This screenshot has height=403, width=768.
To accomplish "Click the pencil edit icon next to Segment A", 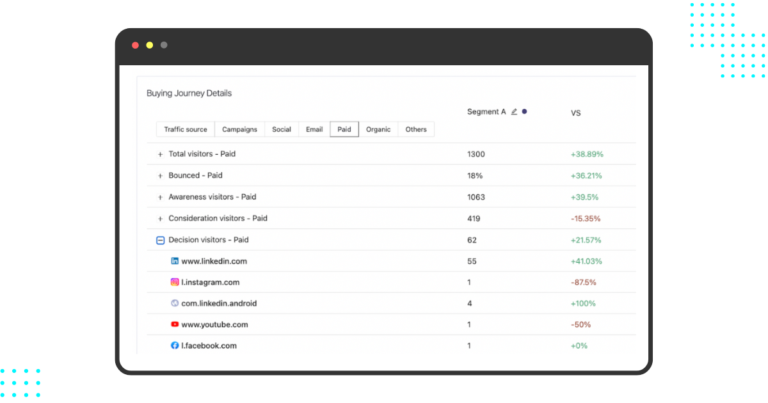I will (514, 112).
